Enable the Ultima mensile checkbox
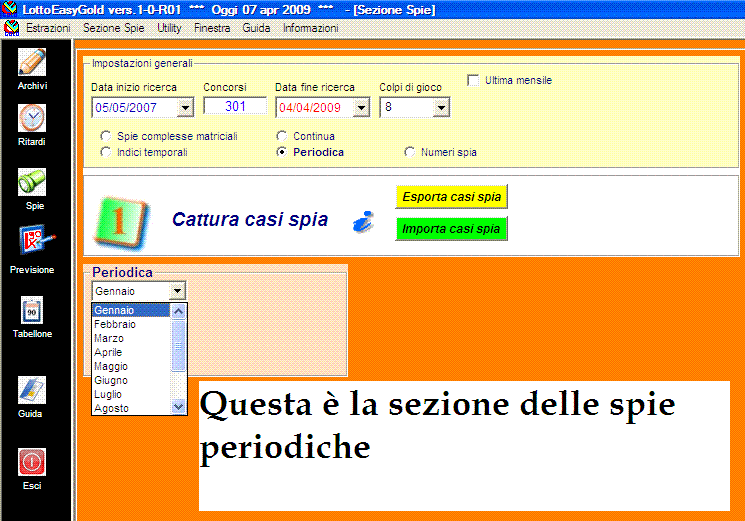This screenshot has width=745, height=521. (x=473, y=80)
